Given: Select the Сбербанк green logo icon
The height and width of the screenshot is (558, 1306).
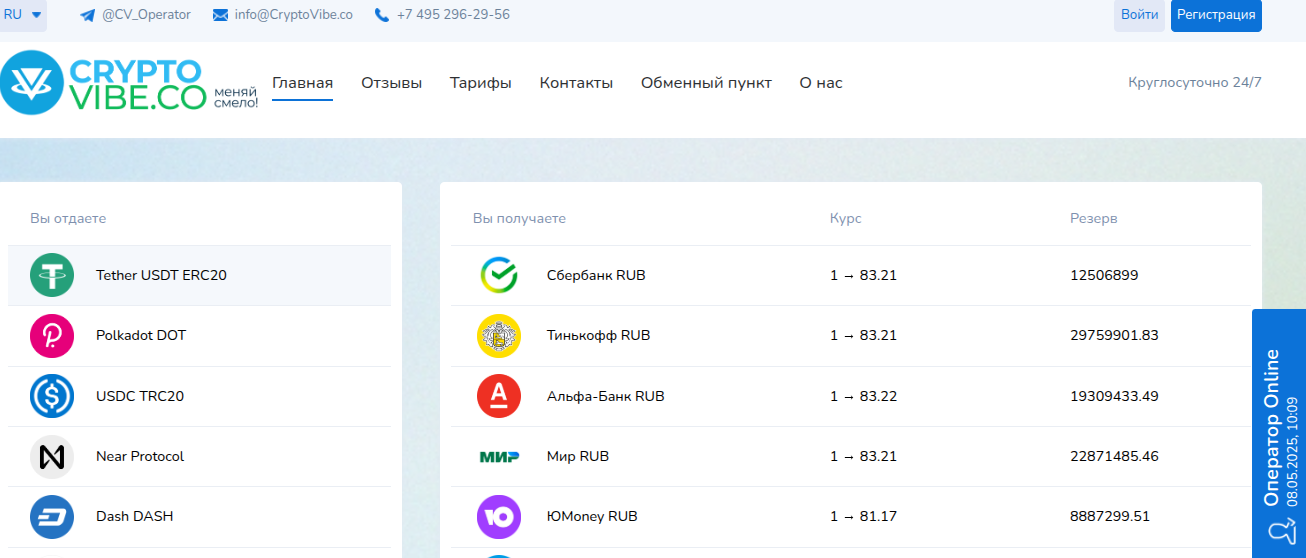Looking at the screenshot, I should pyautogui.click(x=498, y=275).
